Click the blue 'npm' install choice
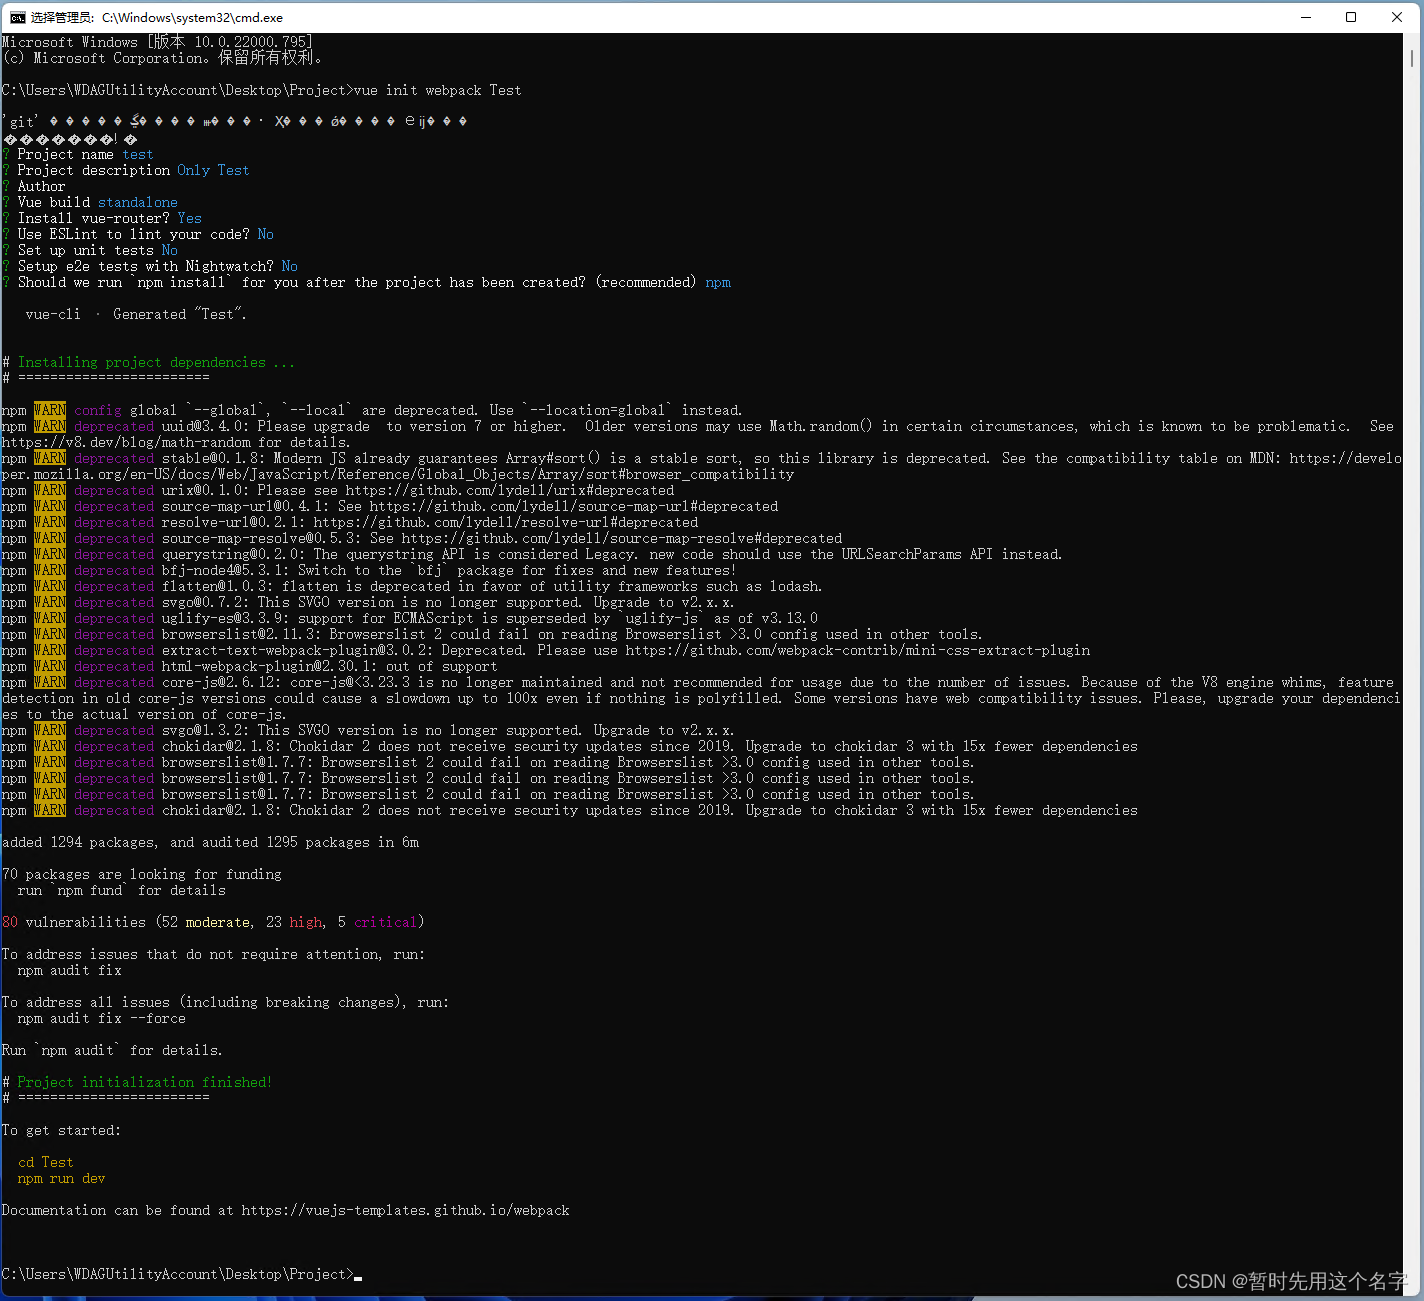The height and width of the screenshot is (1301, 1424). pyautogui.click(x=717, y=282)
